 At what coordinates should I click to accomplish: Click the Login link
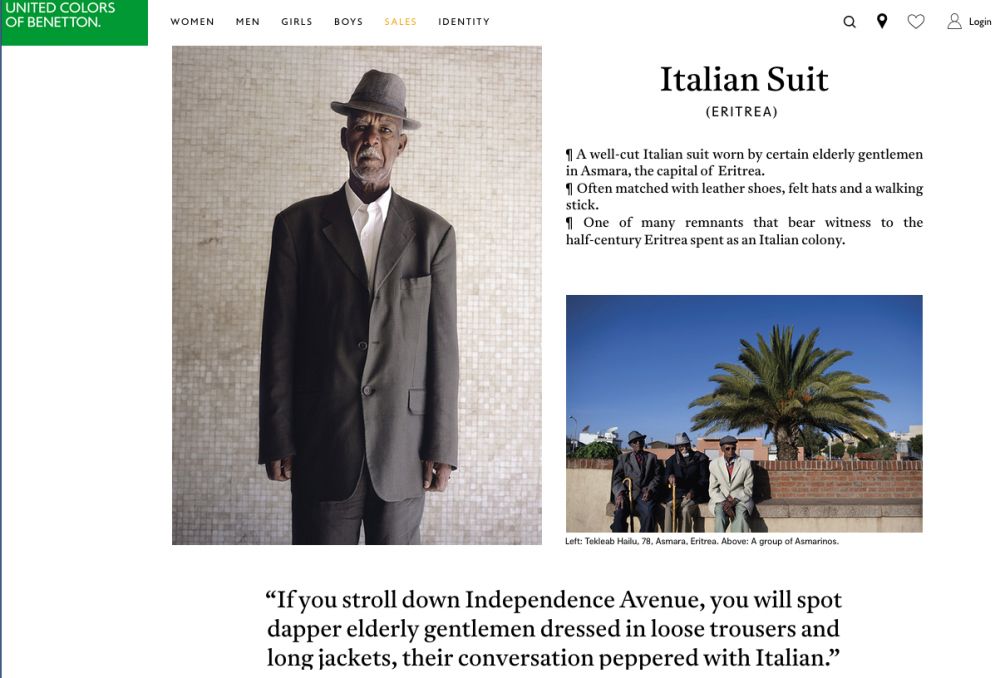tap(980, 22)
